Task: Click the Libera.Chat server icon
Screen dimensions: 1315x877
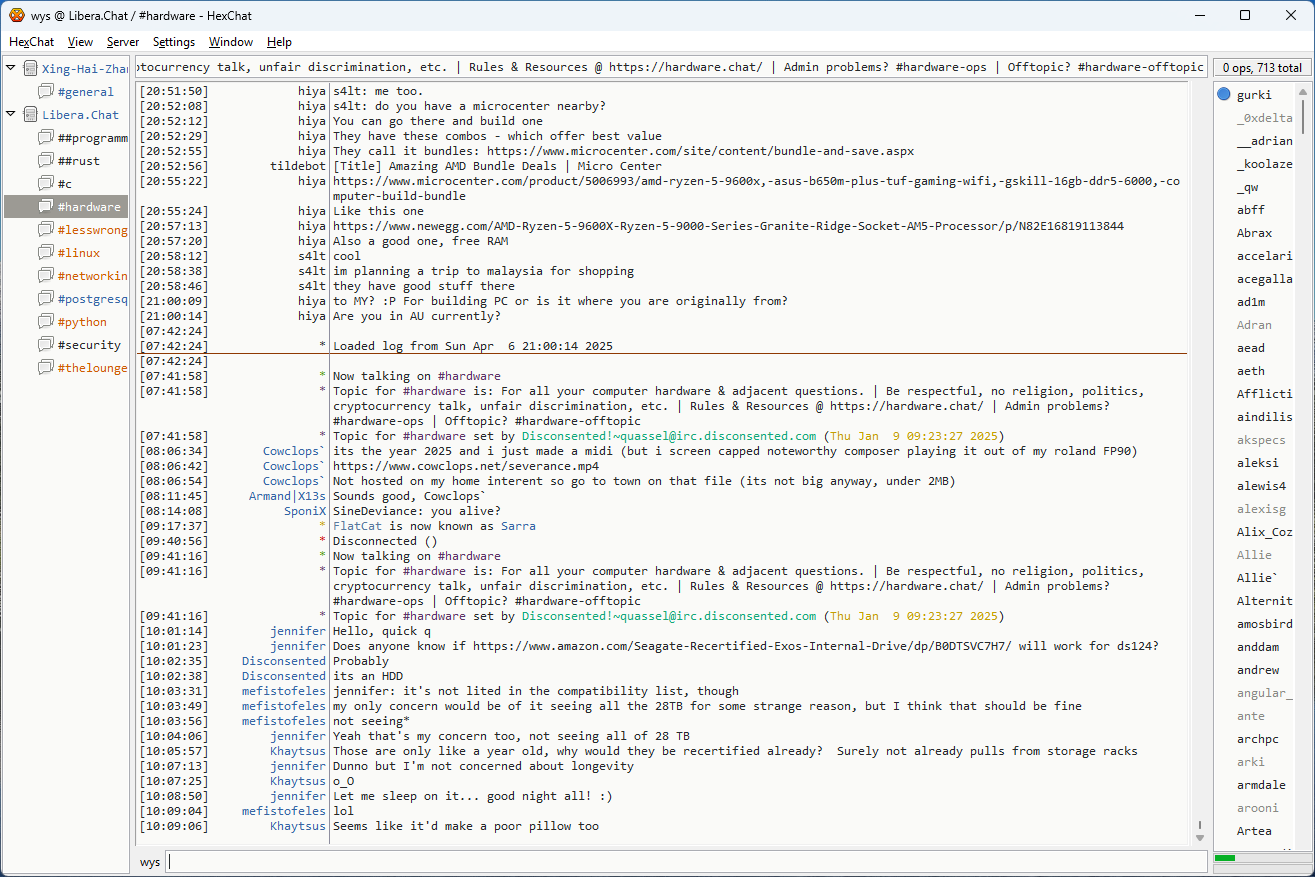Action: tap(30, 115)
